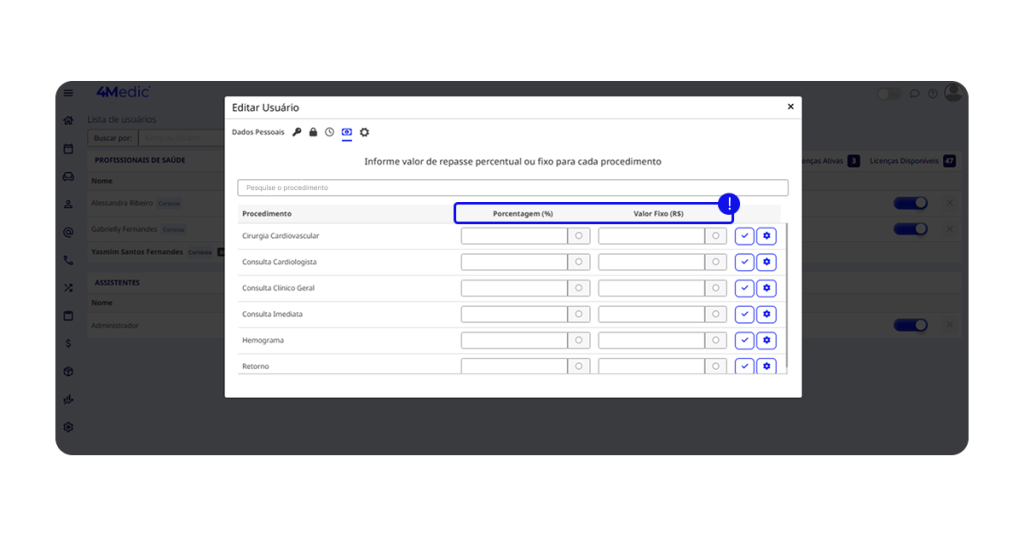Viewport: 1024px width, 537px height.
Task: Select percentage radio for Hemograma
Action: click(579, 340)
